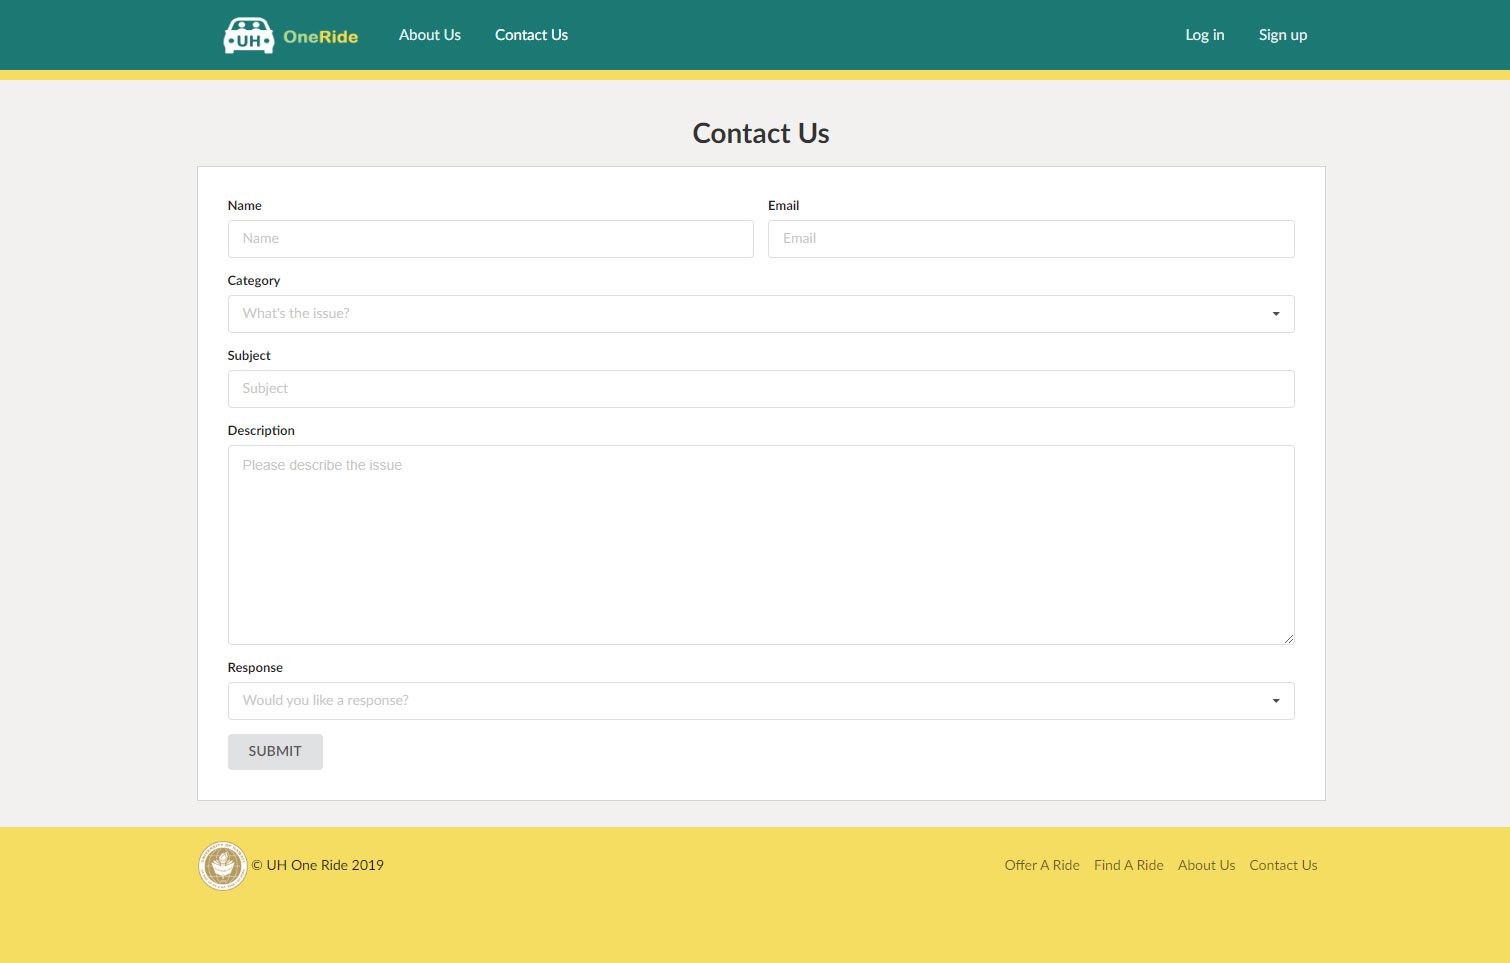Viewport: 1510px width, 963px height.
Task: Grab the Description textarea resize handle
Action: (x=1288, y=638)
